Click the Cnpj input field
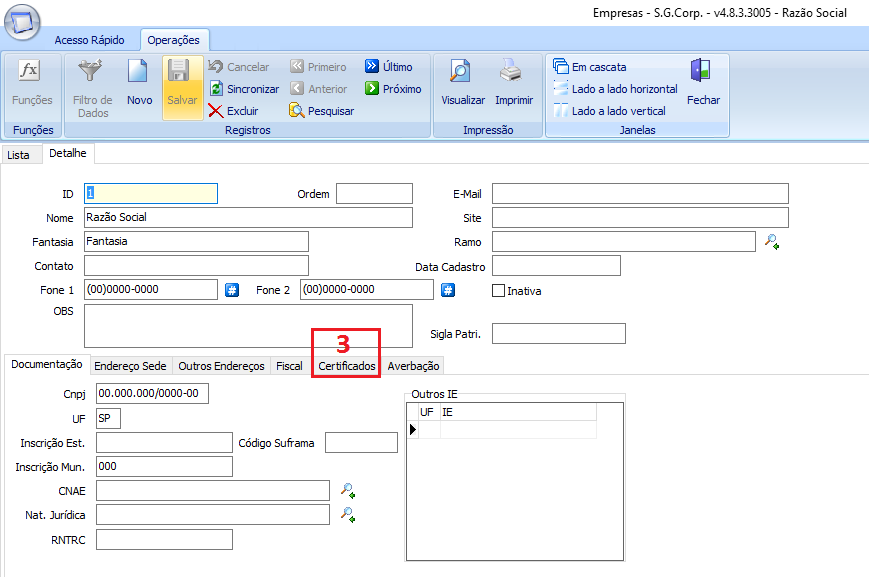This screenshot has width=869, height=577. click(x=152, y=393)
